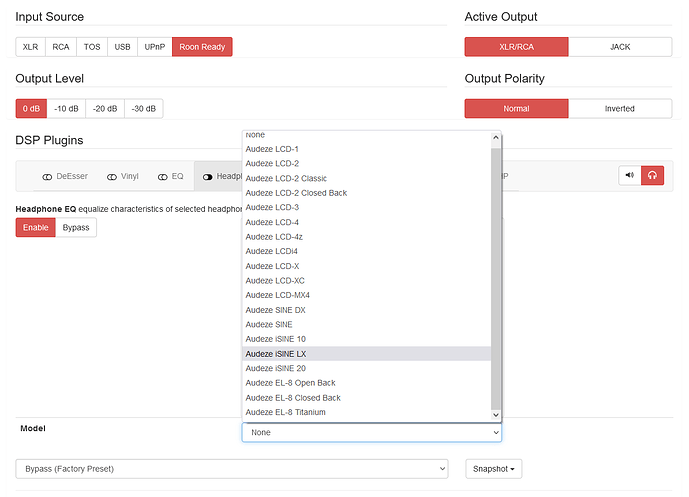This screenshot has height=497, width=689.
Task: Click the model list scrollbar thumb
Action: (x=496, y=278)
